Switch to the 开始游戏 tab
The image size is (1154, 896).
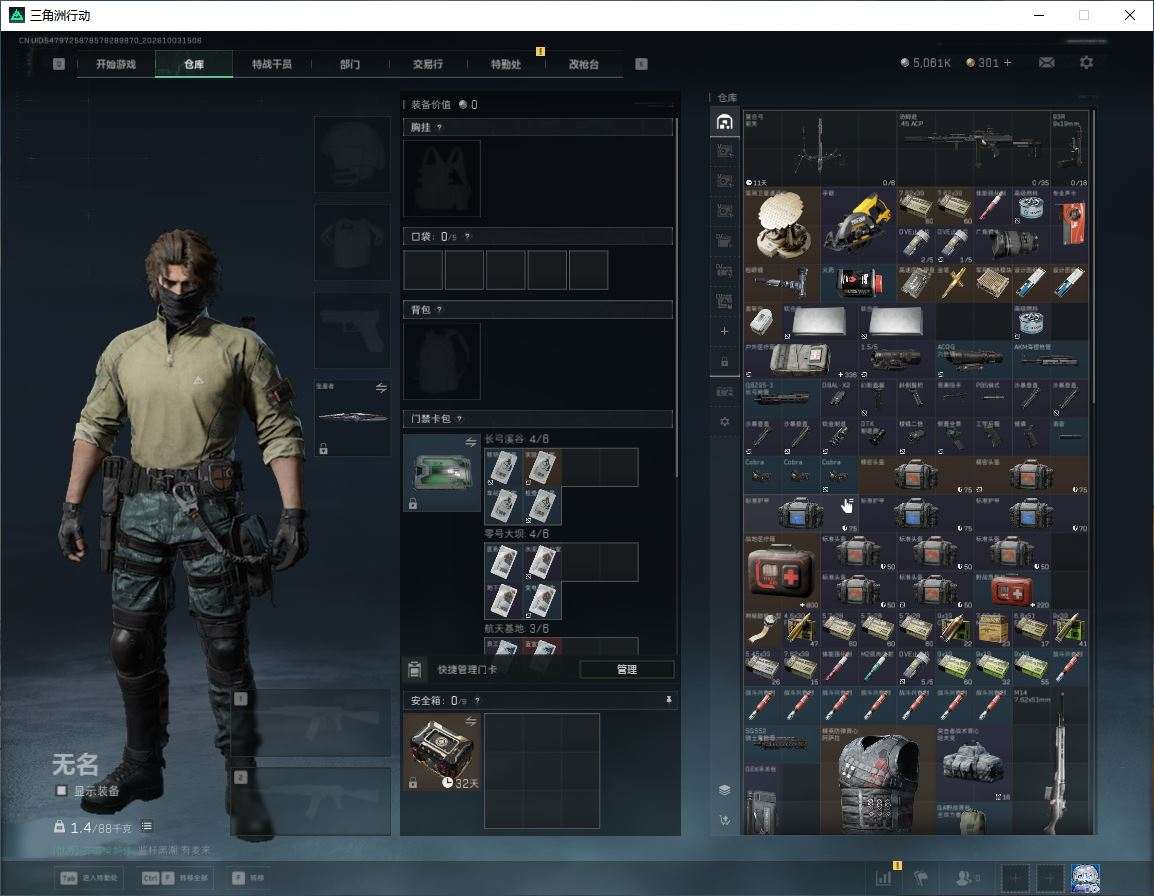116,64
